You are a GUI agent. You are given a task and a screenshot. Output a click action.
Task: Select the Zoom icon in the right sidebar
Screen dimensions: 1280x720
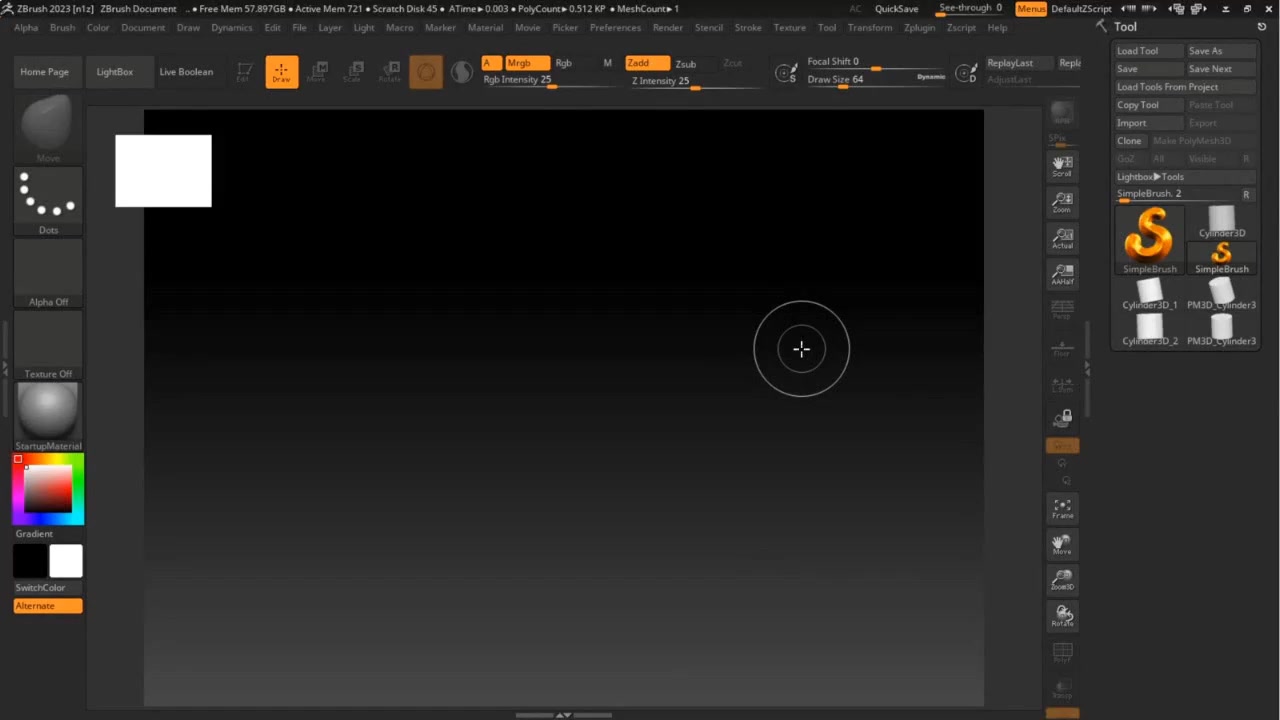click(1062, 202)
